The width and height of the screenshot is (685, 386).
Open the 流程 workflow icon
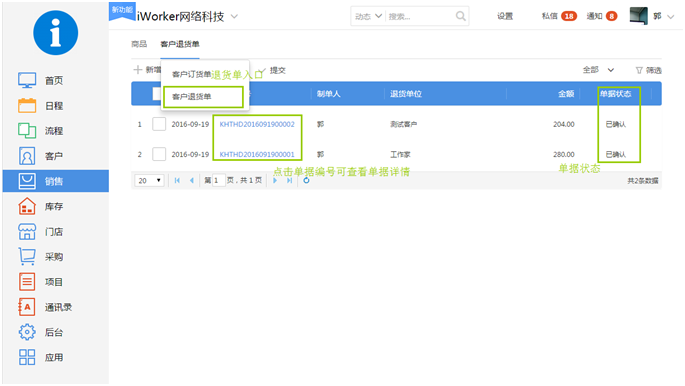pyautogui.click(x=27, y=131)
